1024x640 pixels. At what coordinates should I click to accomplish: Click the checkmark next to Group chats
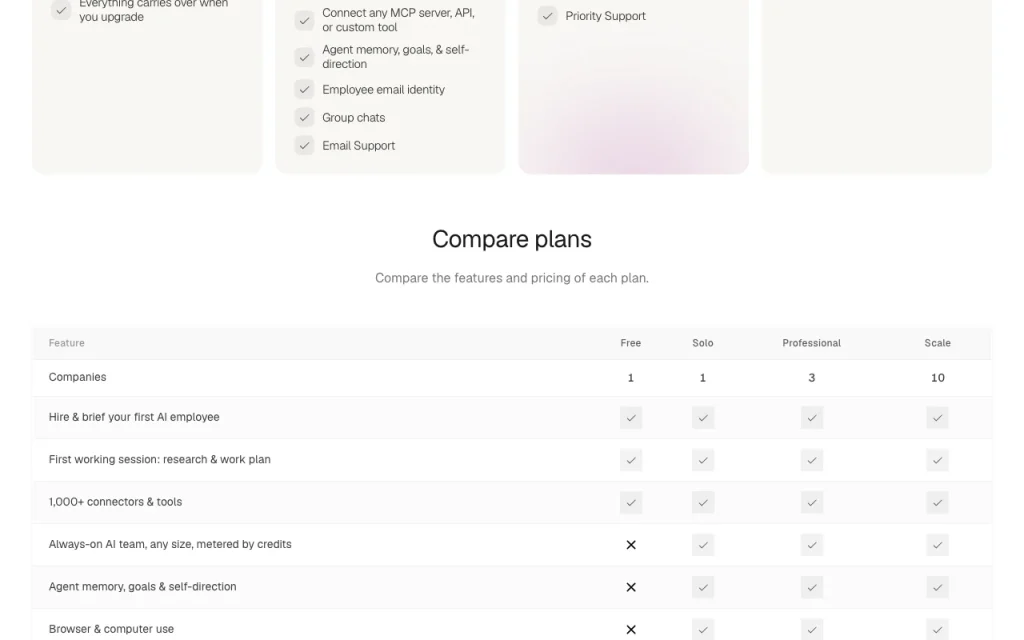click(304, 118)
